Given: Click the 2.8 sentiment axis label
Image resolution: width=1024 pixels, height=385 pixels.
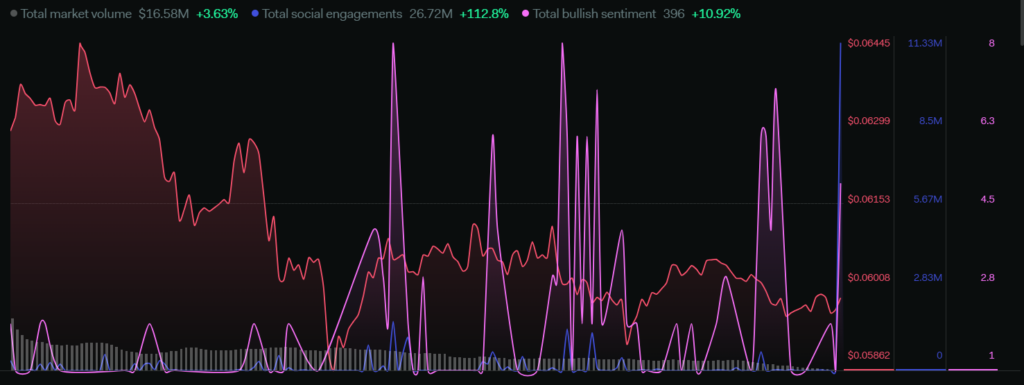Looking at the screenshot, I should pos(987,277).
